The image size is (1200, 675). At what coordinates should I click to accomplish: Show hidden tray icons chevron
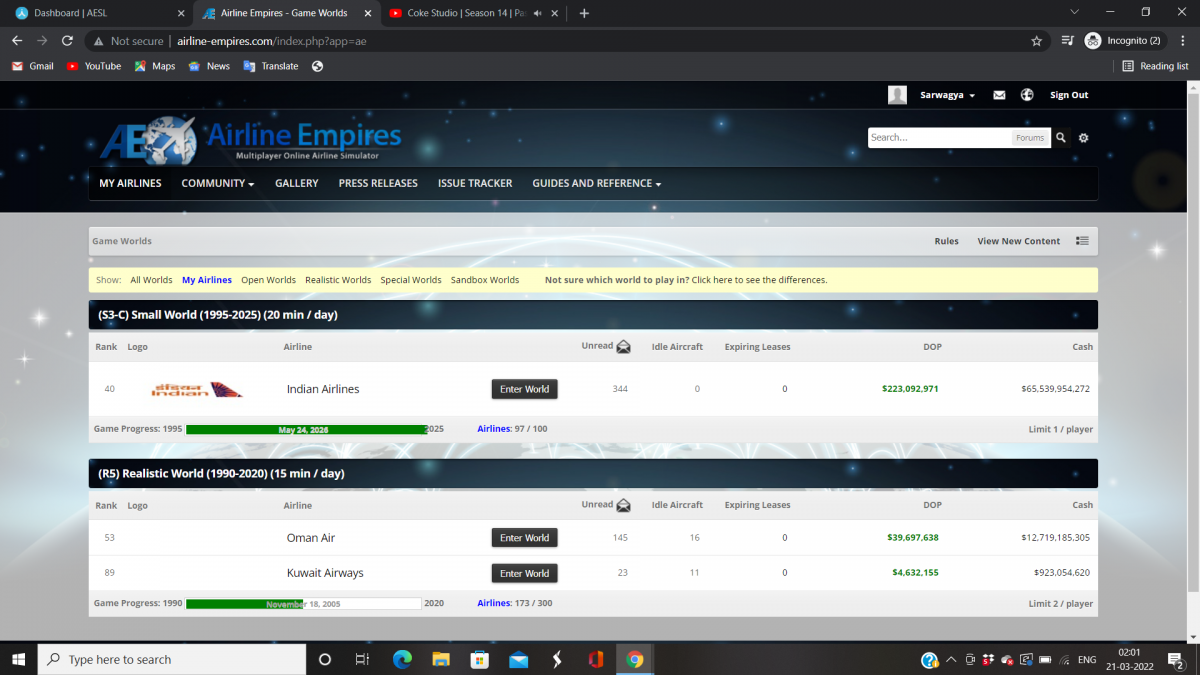(x=950, y=660)
